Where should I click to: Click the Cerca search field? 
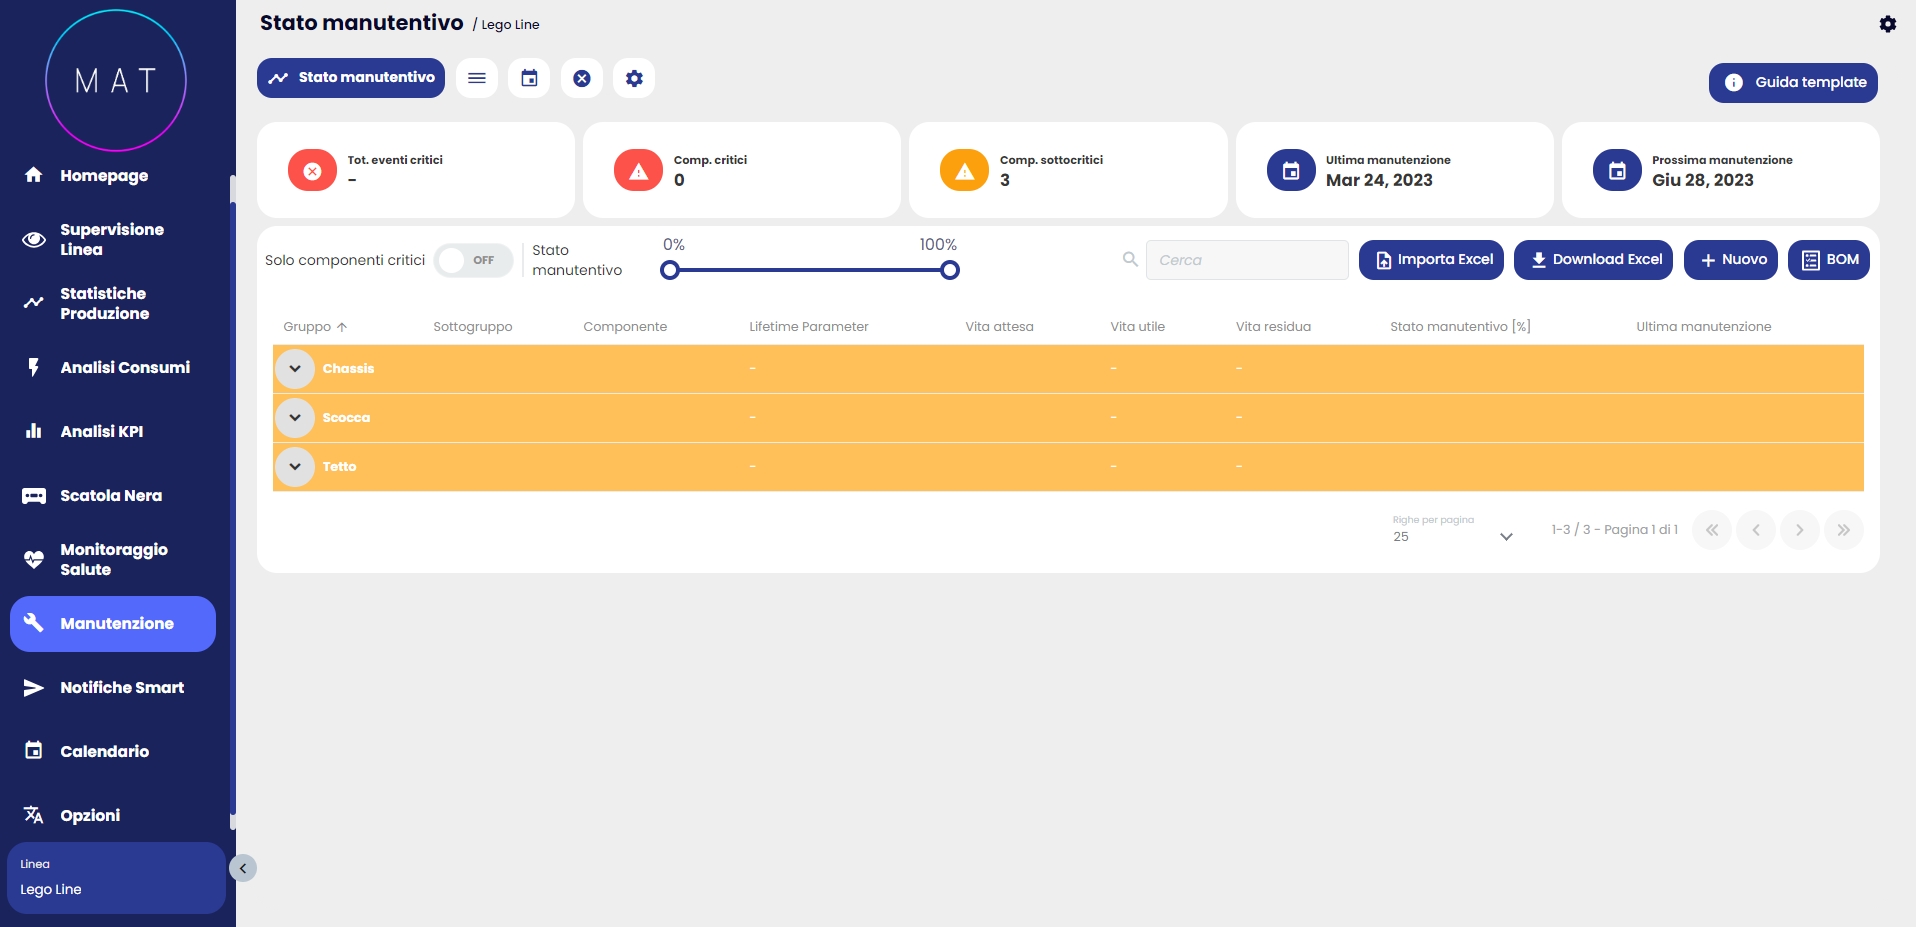coord(1247,260)
